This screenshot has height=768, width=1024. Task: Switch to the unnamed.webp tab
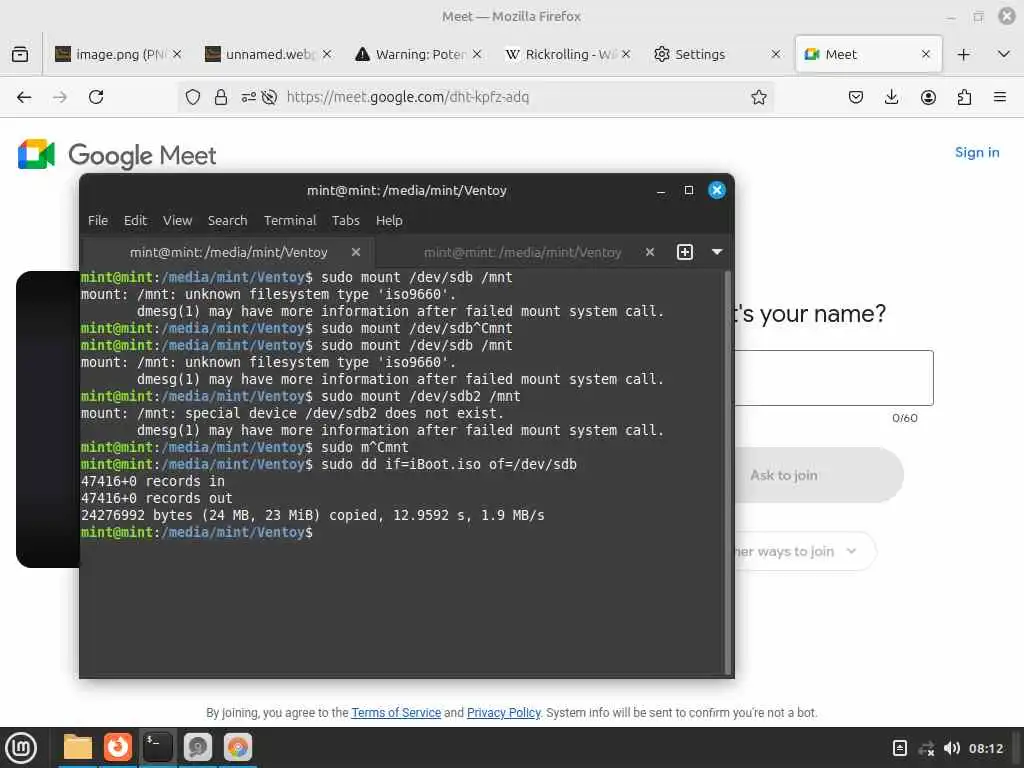coord(268,54)
